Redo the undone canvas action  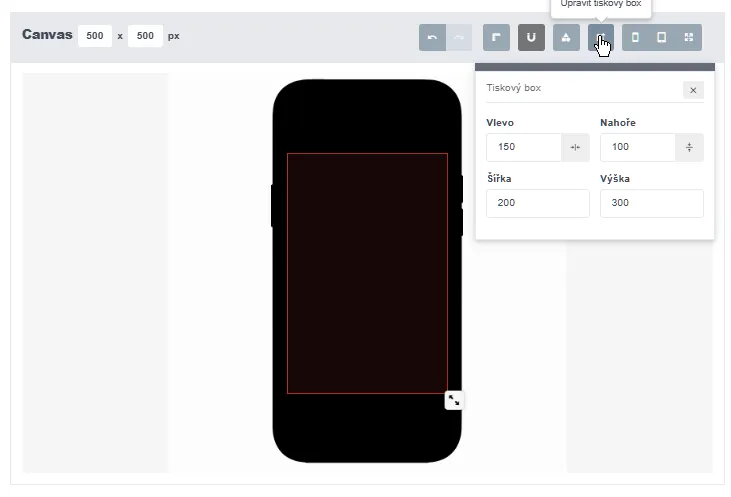coord(459,37)
